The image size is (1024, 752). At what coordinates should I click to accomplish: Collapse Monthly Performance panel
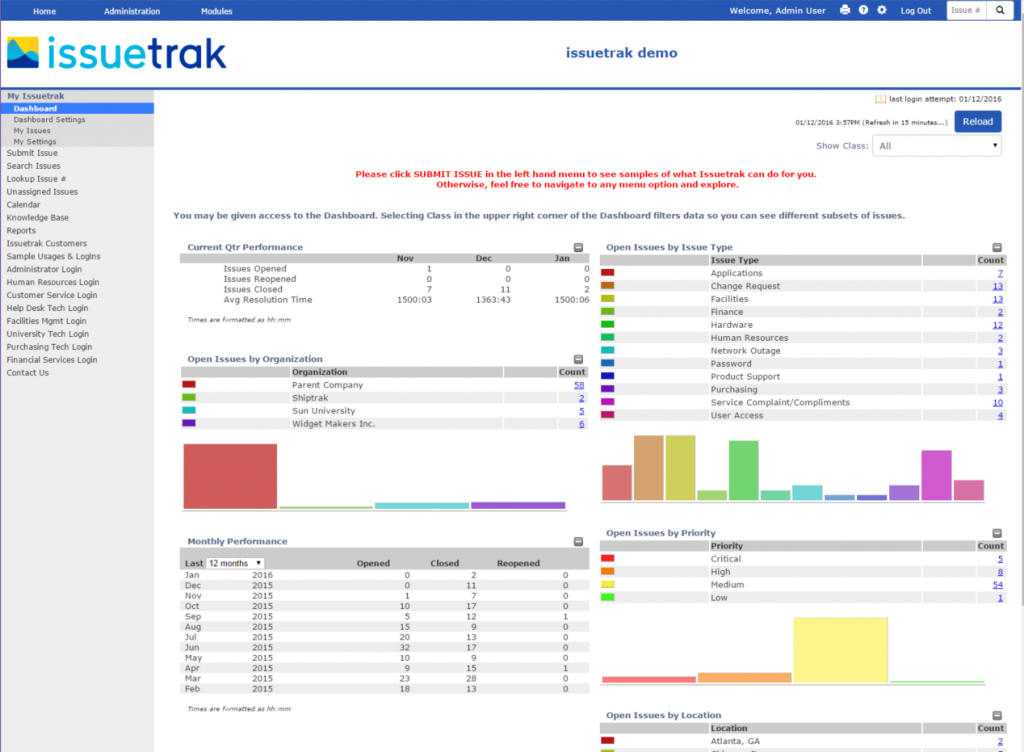click(x=579, y=542)
